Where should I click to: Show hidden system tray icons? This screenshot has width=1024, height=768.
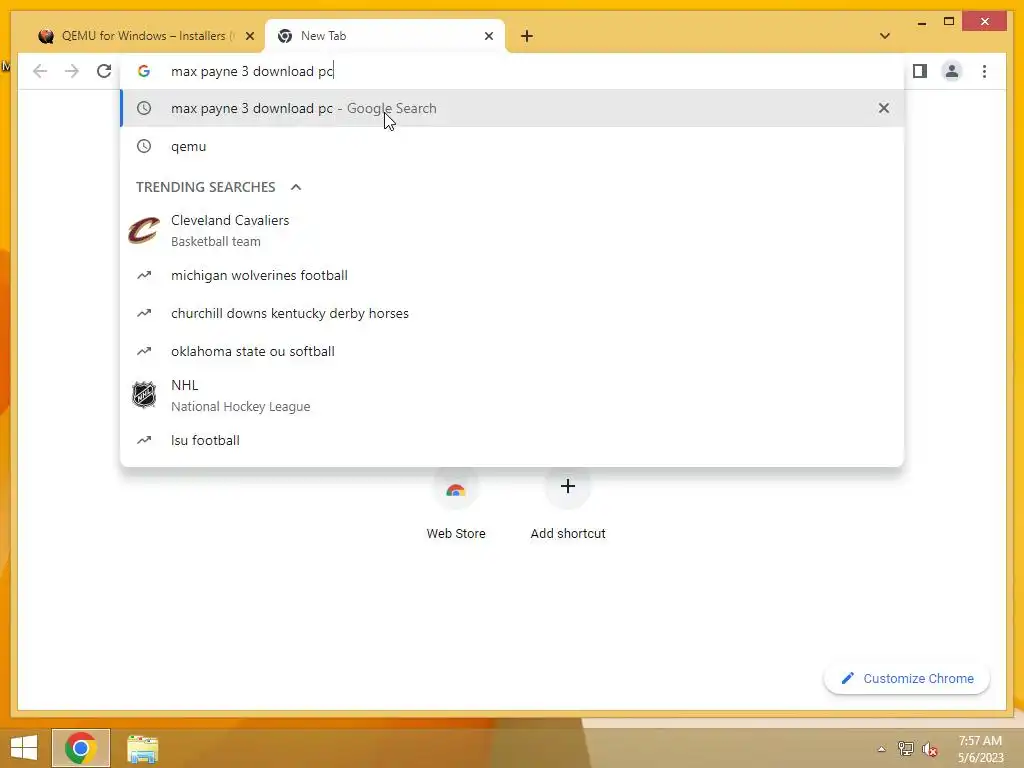(881, 749)
